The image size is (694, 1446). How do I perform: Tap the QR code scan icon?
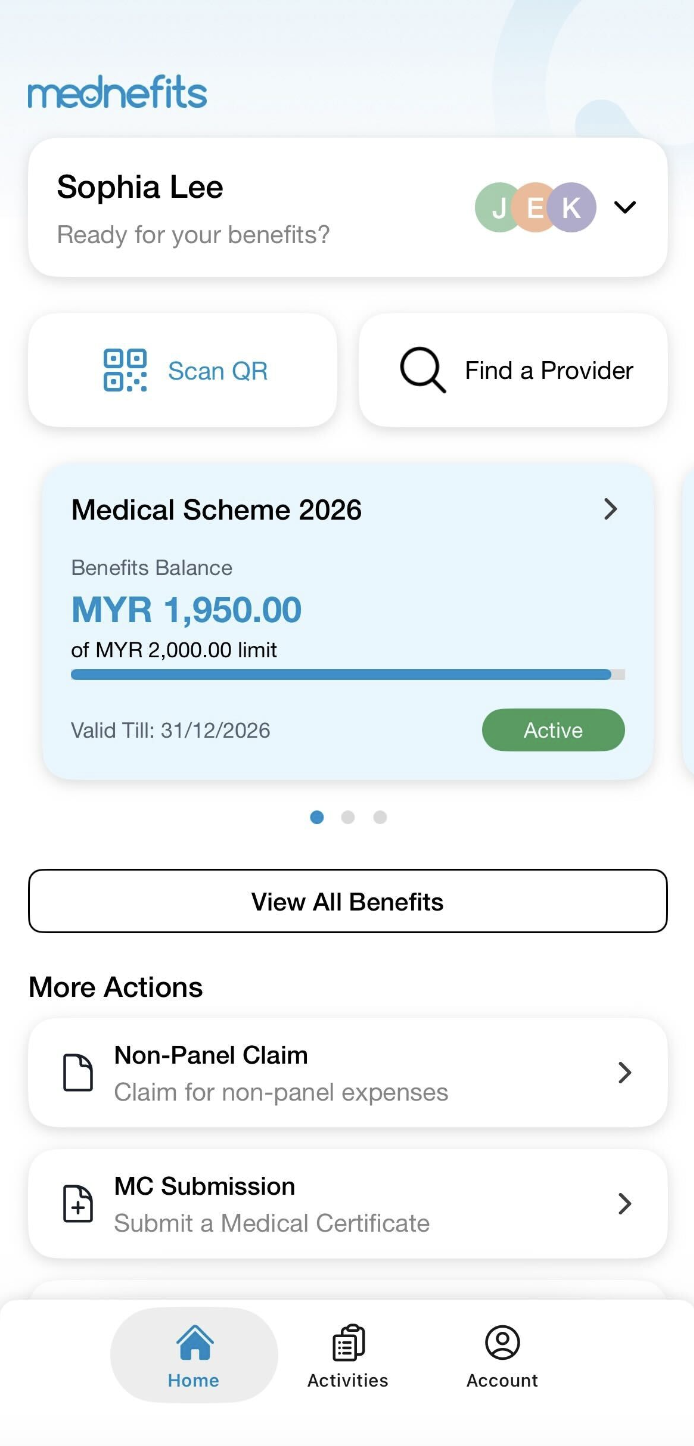pyautogui.click(x=125, y=370)
